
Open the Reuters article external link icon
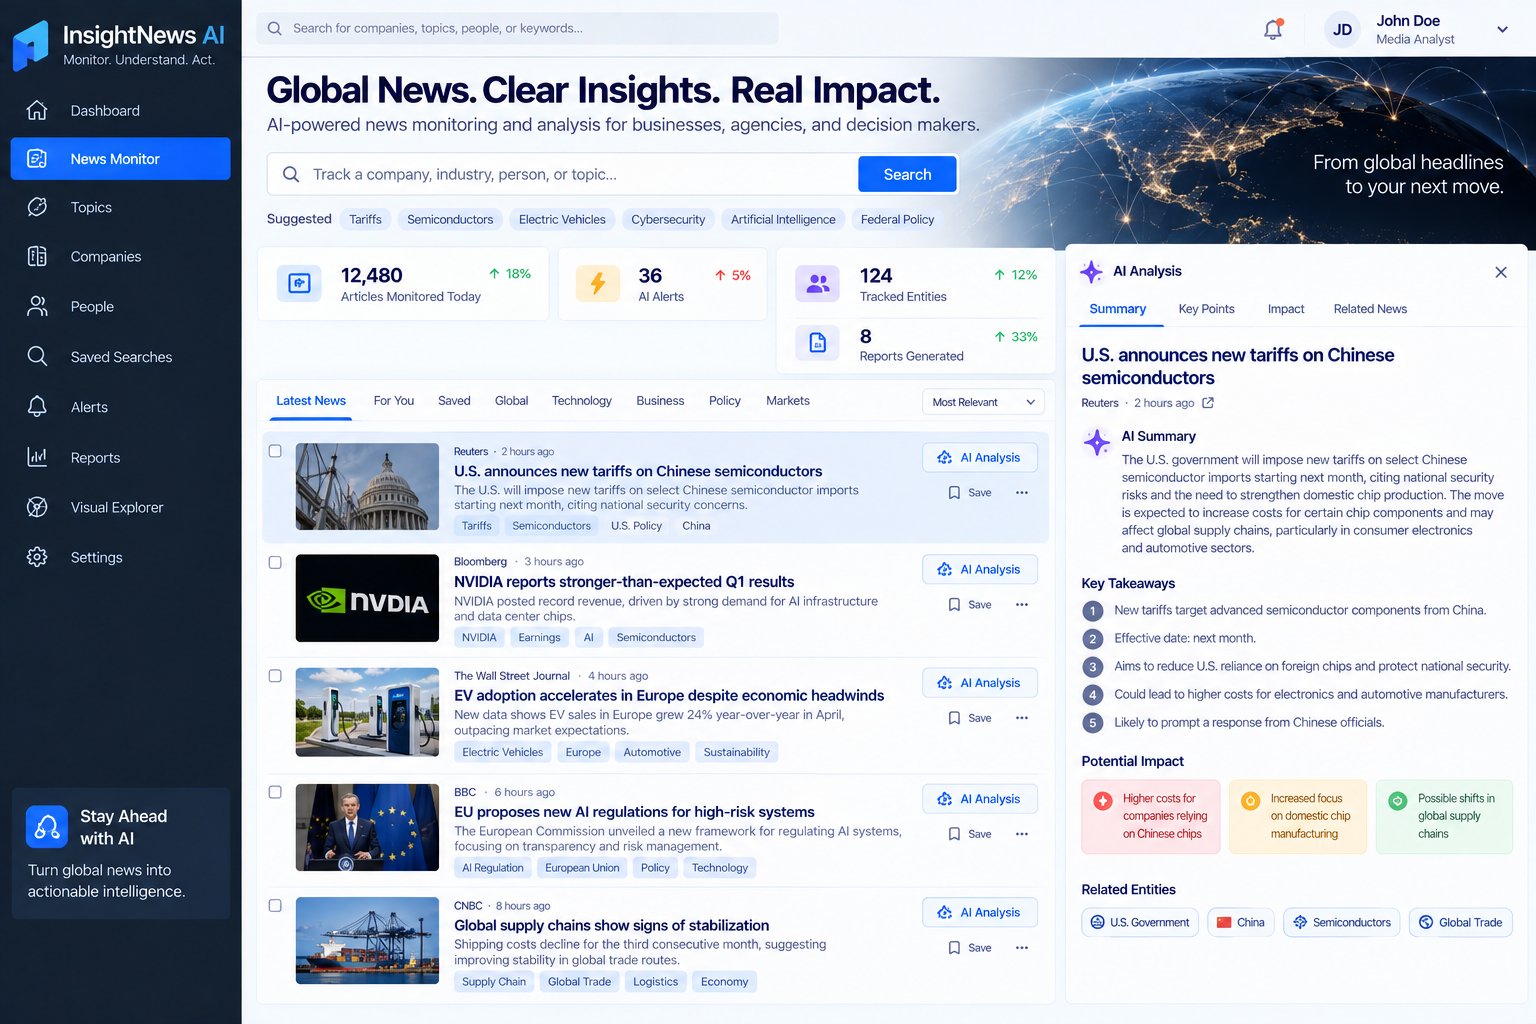[x=1208, y=403]
